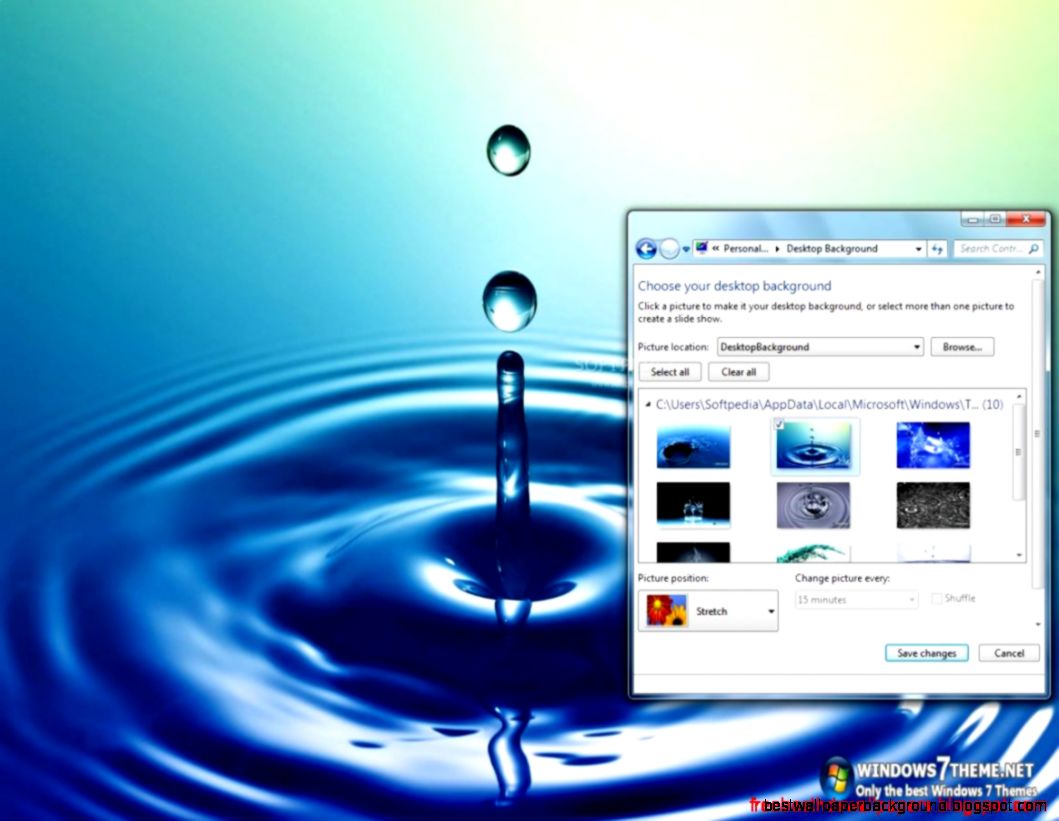Click the thumbnail list scrollbar handle

coord(1018,452)
